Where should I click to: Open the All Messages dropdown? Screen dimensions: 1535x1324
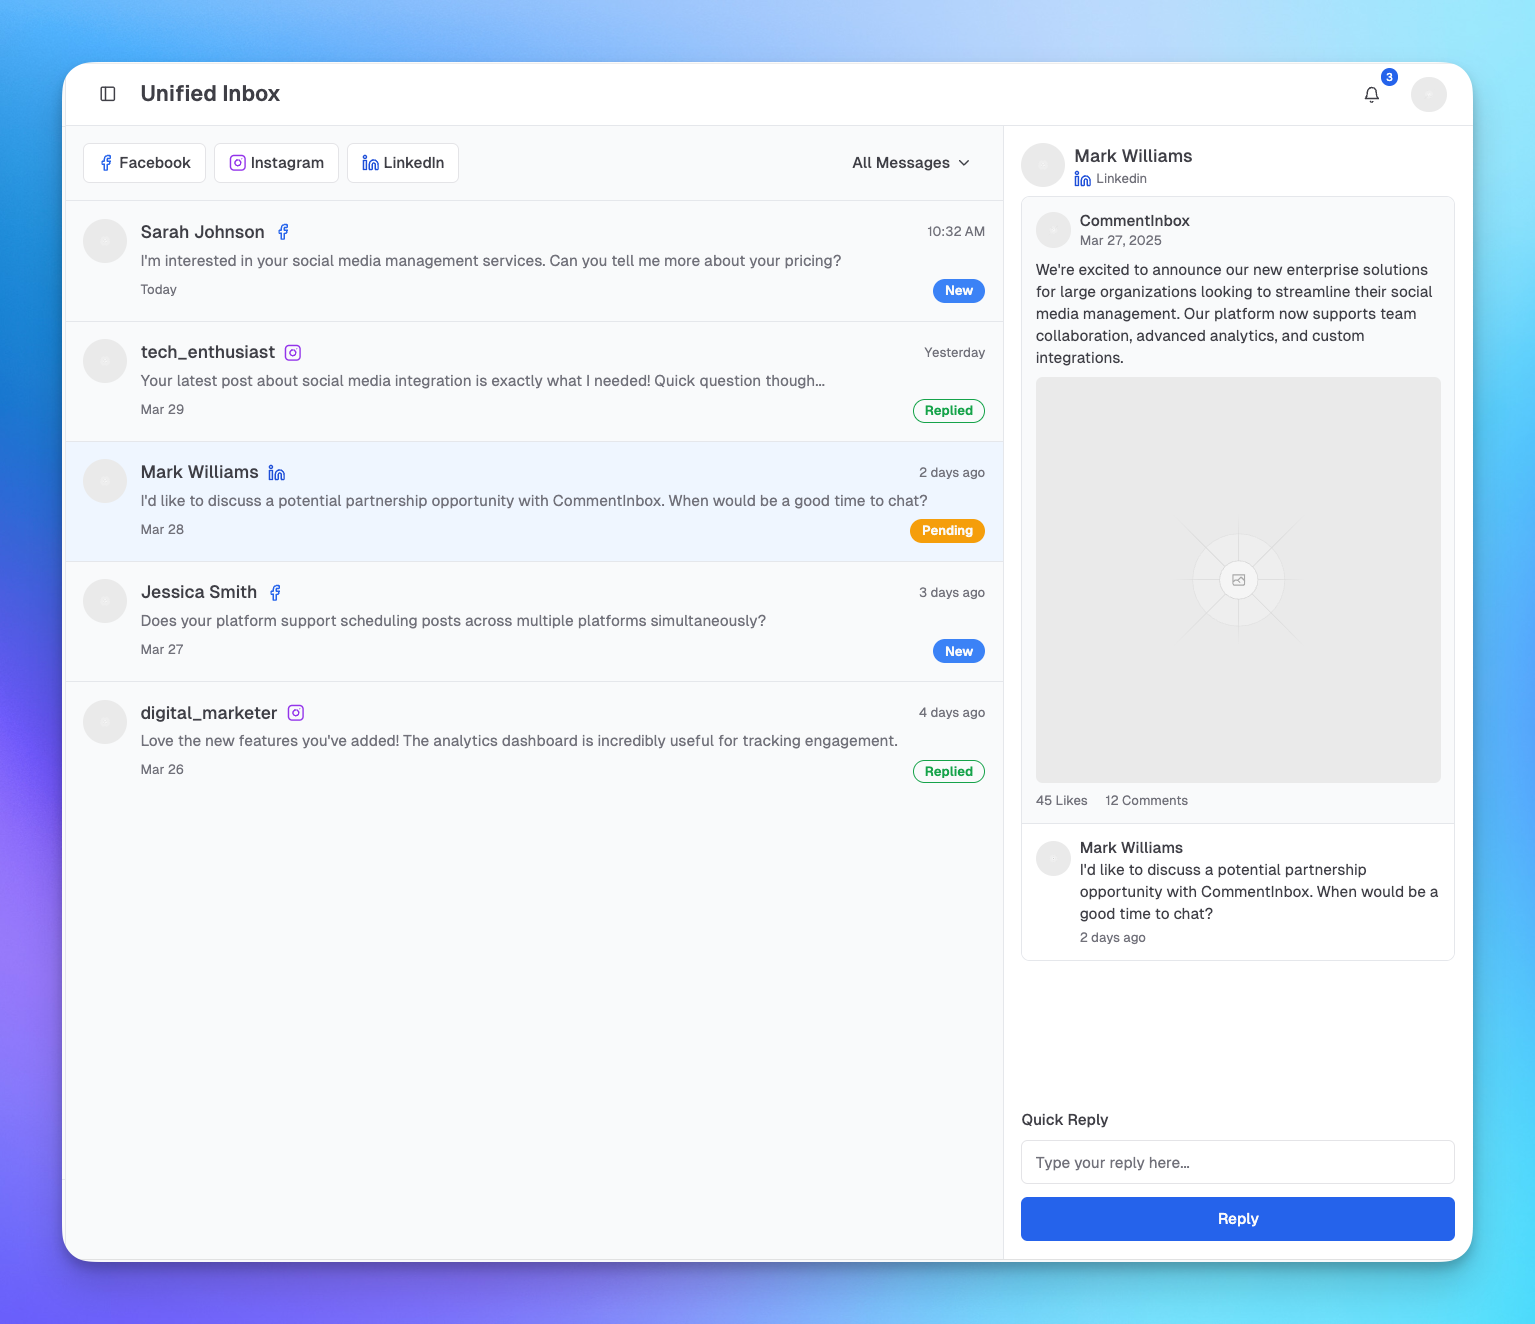[x=909, y=162]
